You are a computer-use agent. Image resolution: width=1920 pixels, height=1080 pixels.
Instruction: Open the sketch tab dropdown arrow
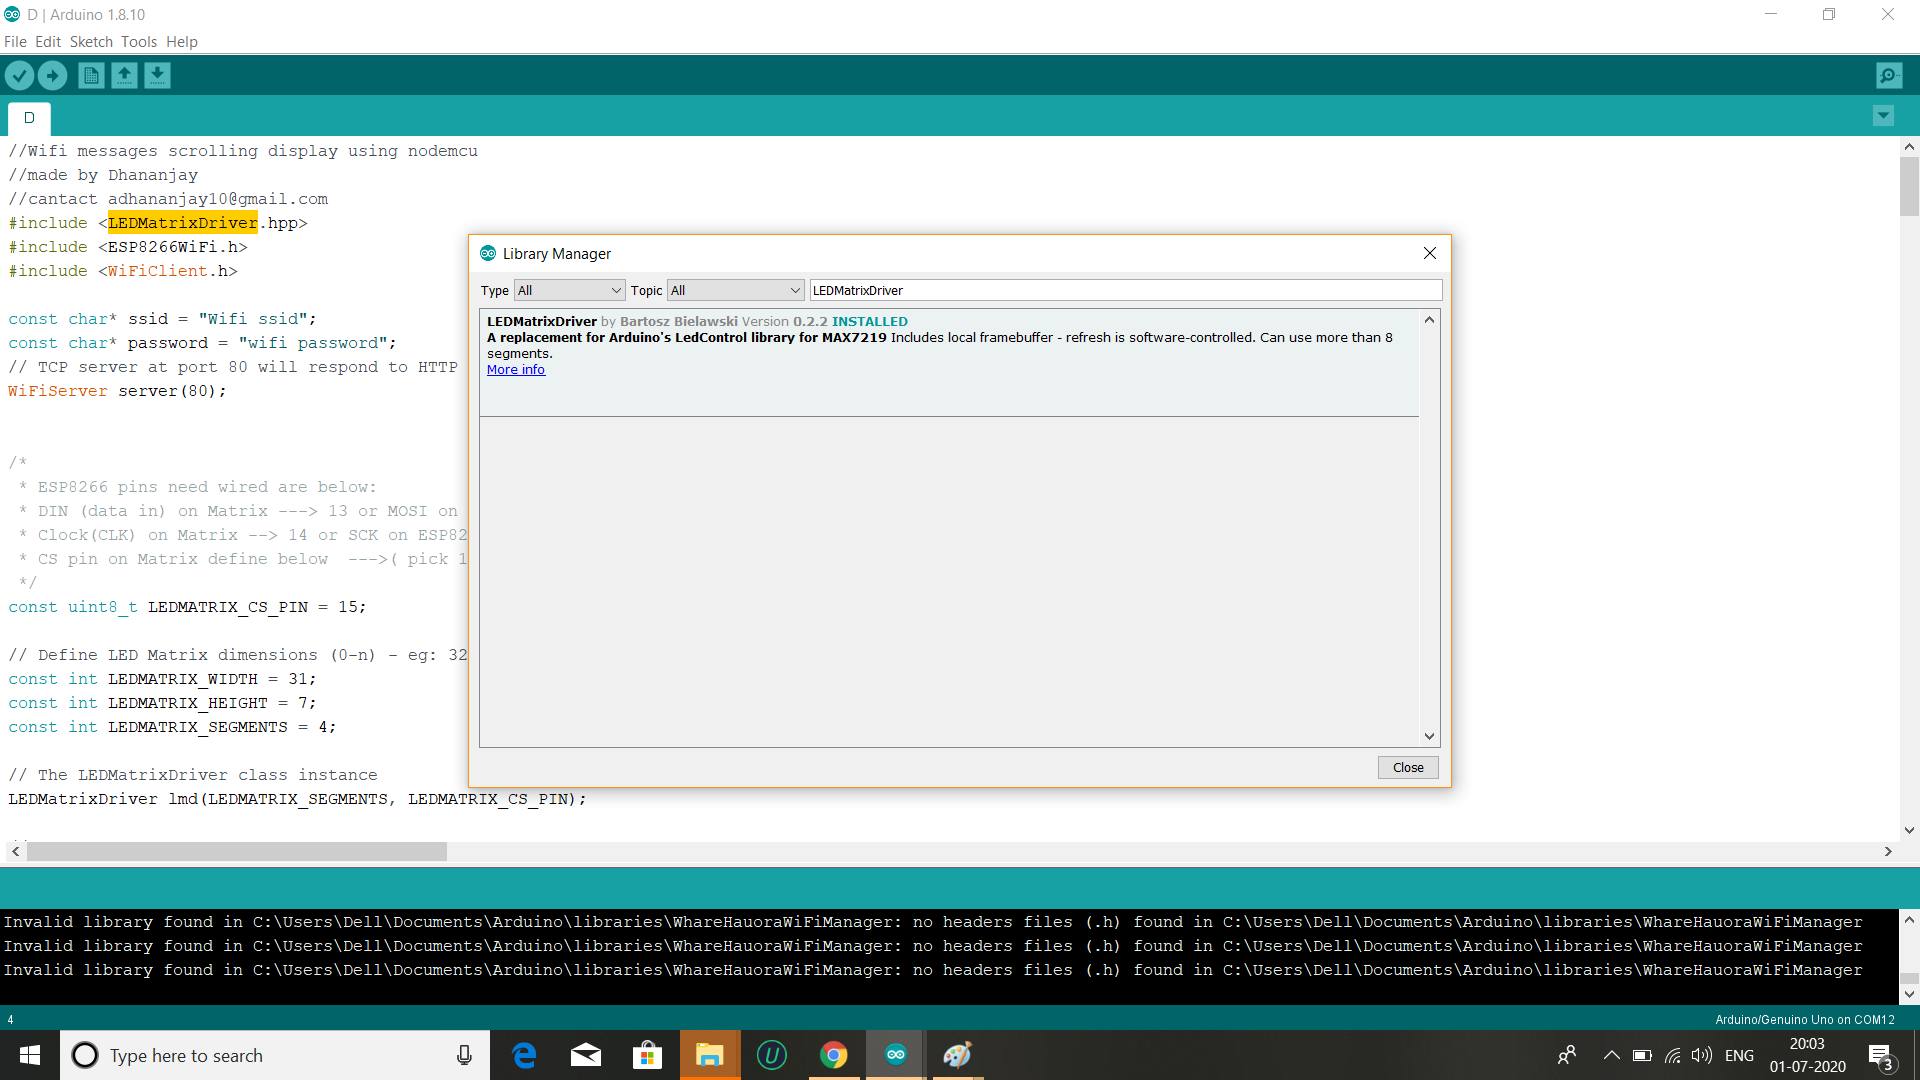click(x=1883, y=116)
